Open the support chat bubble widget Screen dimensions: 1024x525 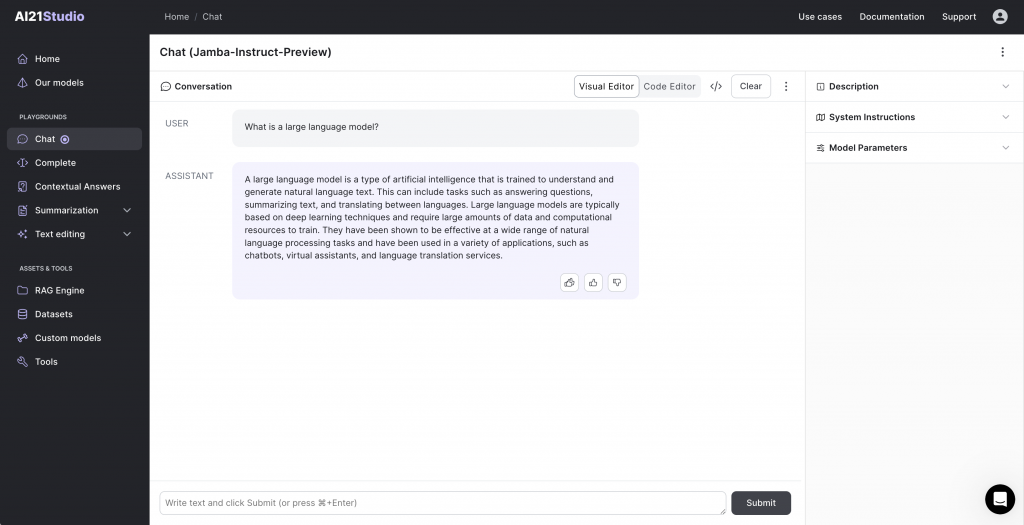tap(999, 499)
